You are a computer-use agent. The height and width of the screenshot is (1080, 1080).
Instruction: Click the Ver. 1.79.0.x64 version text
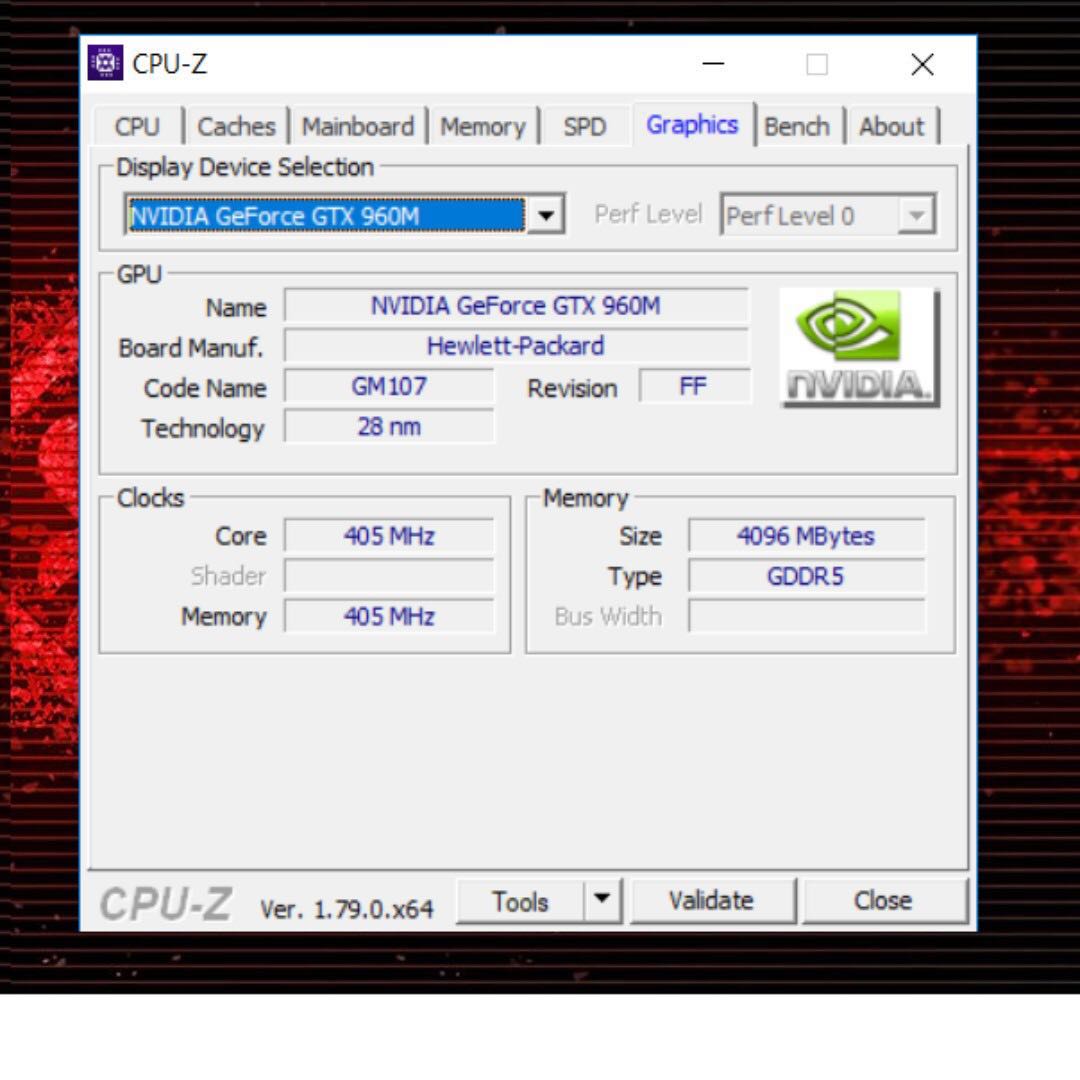click(346, 909)
